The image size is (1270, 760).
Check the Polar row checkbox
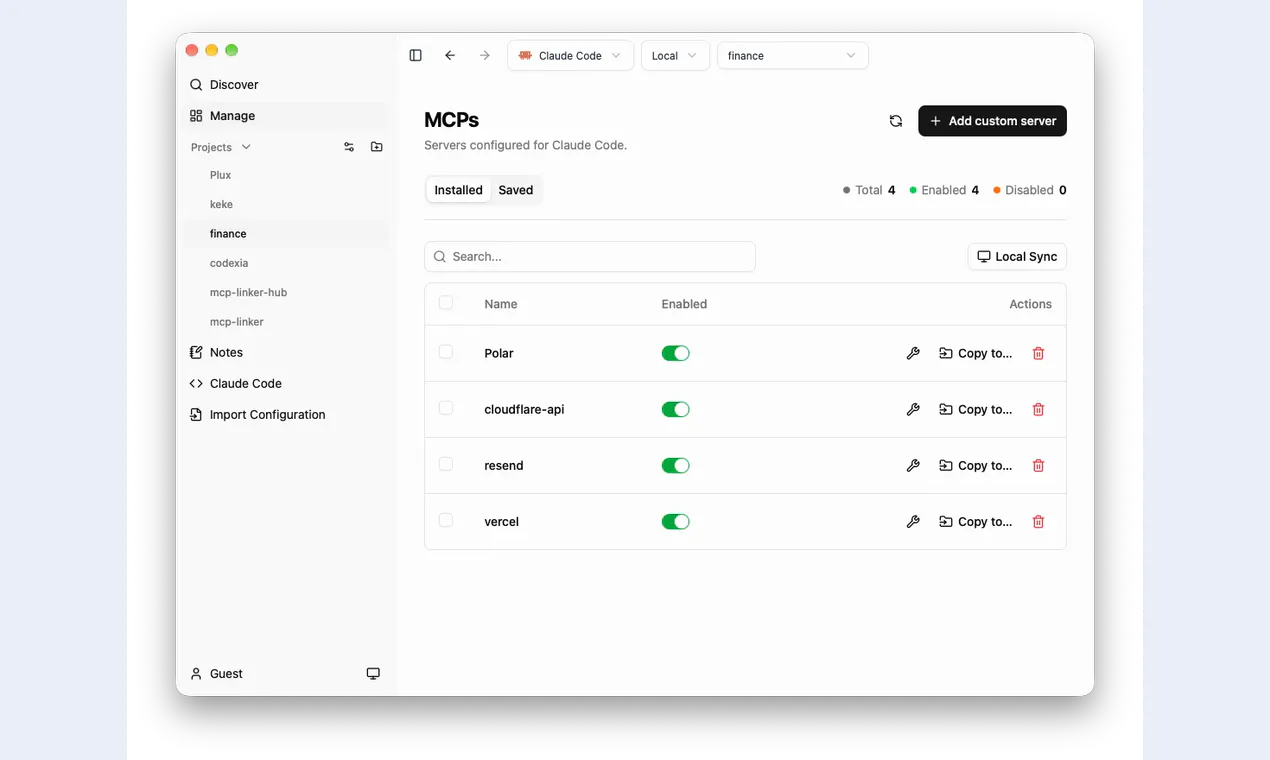click(x=446, y=352)
